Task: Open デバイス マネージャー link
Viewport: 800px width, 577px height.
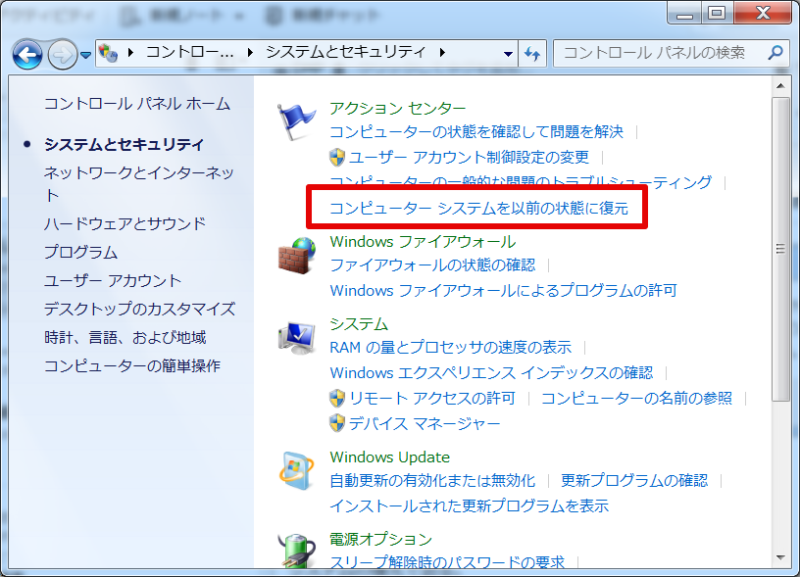Action: 424,423
